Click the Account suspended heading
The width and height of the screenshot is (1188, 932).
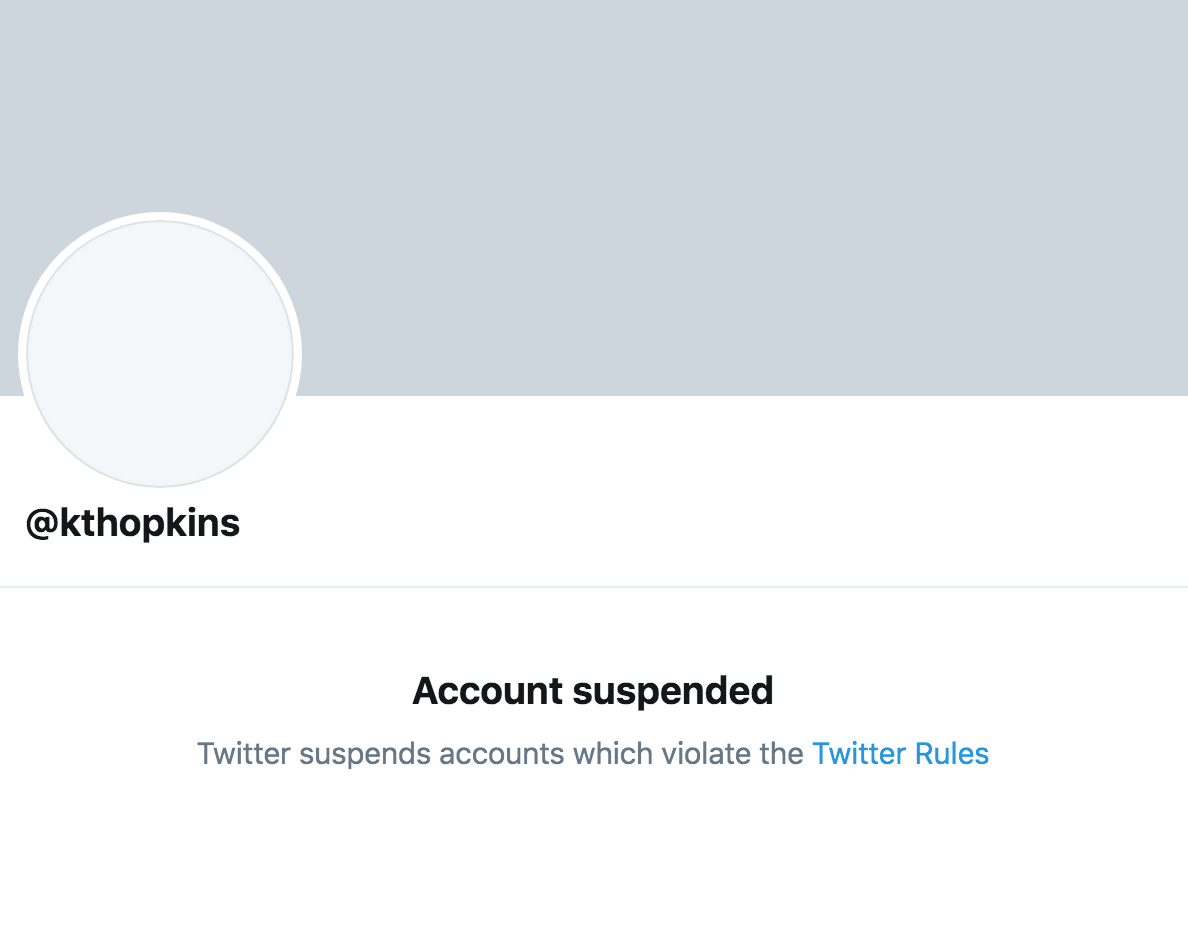point(592,691)
